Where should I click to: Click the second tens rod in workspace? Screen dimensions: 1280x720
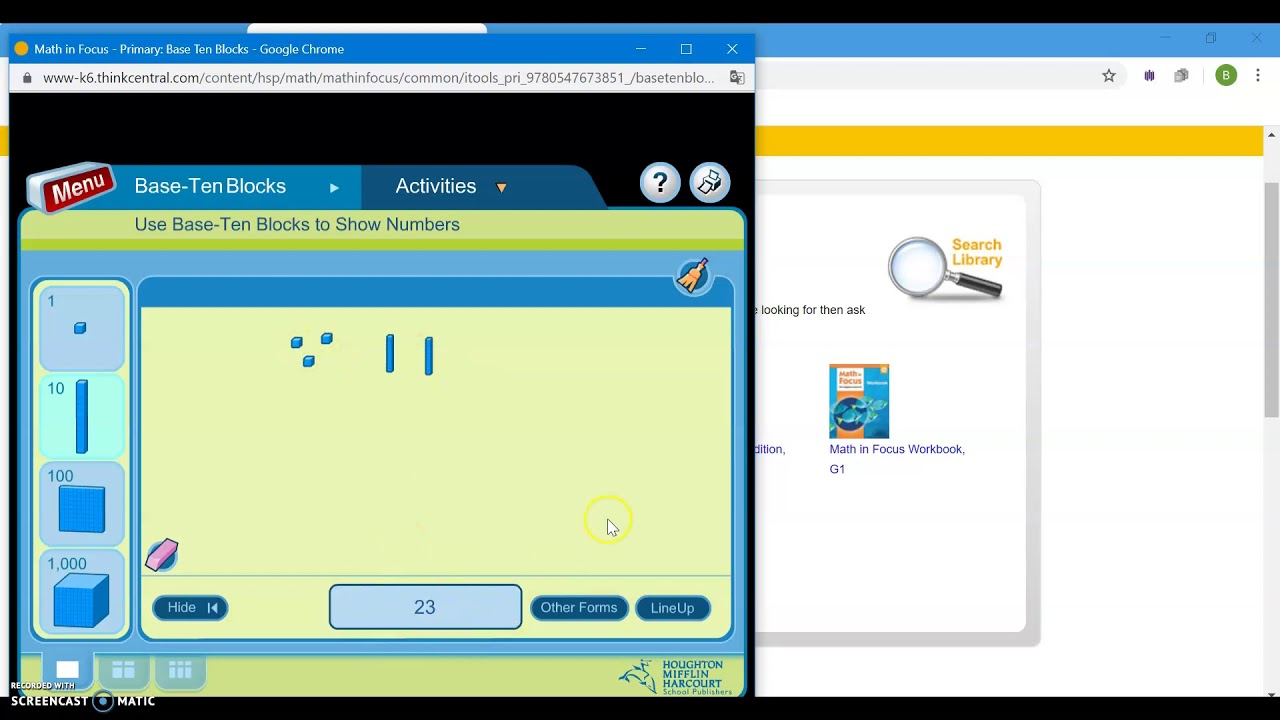429,356
